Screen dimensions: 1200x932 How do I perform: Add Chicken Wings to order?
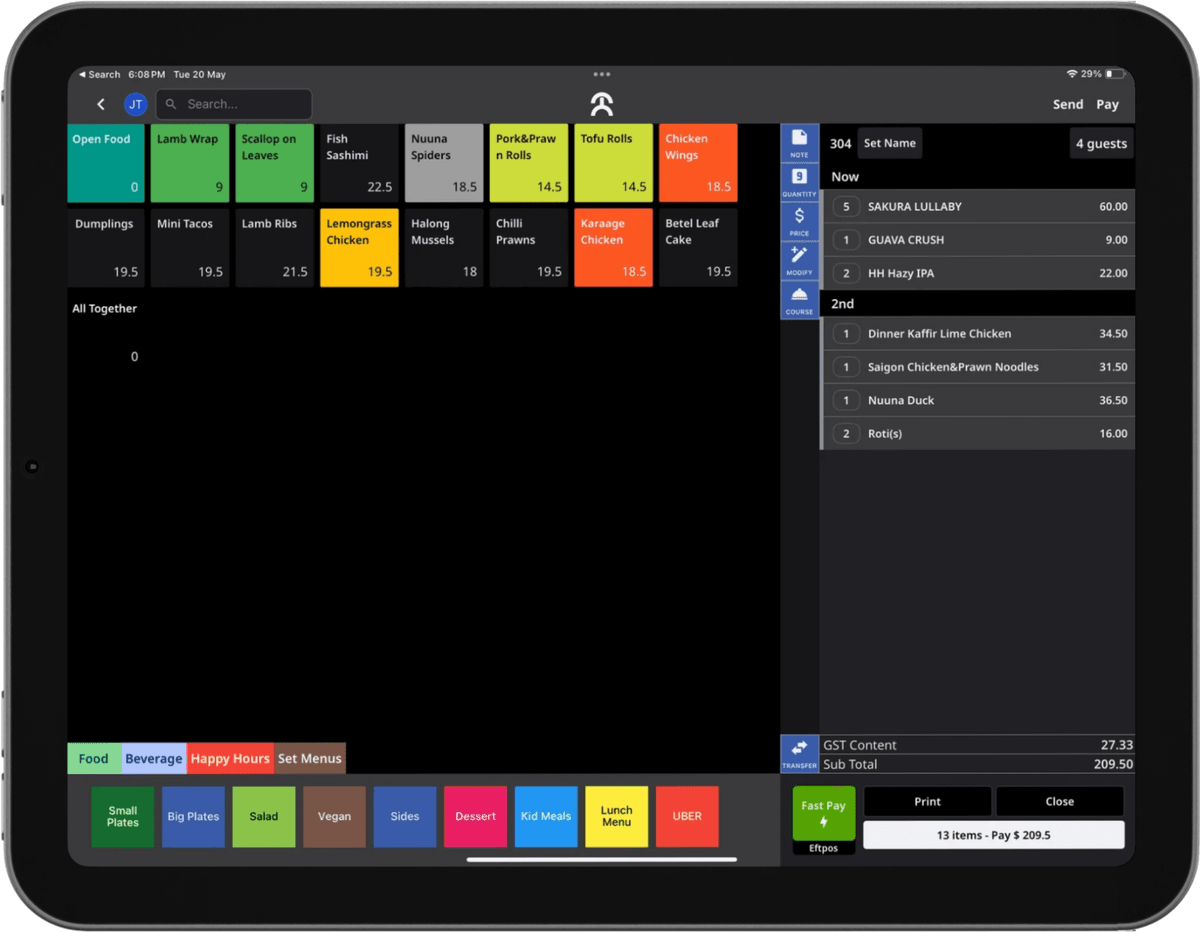click(x=698, y=163)
